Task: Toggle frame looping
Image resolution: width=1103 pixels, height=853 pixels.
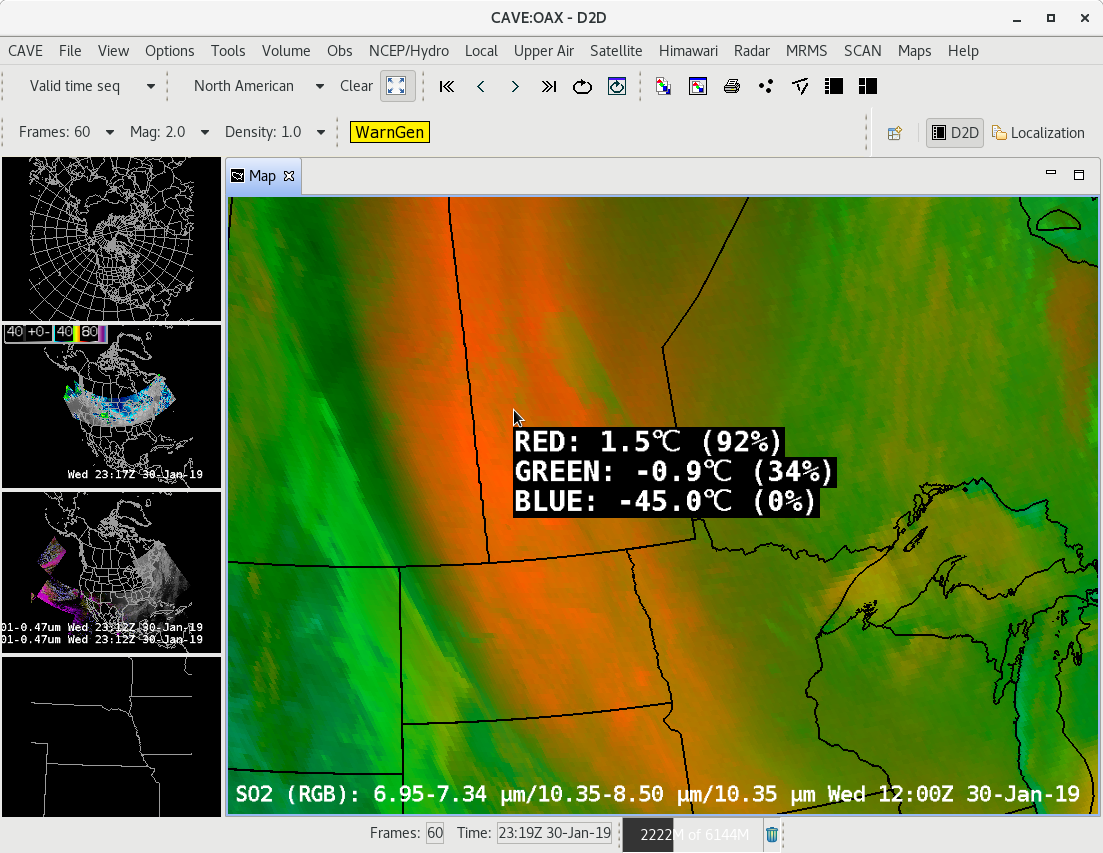Action: (582, 87)
